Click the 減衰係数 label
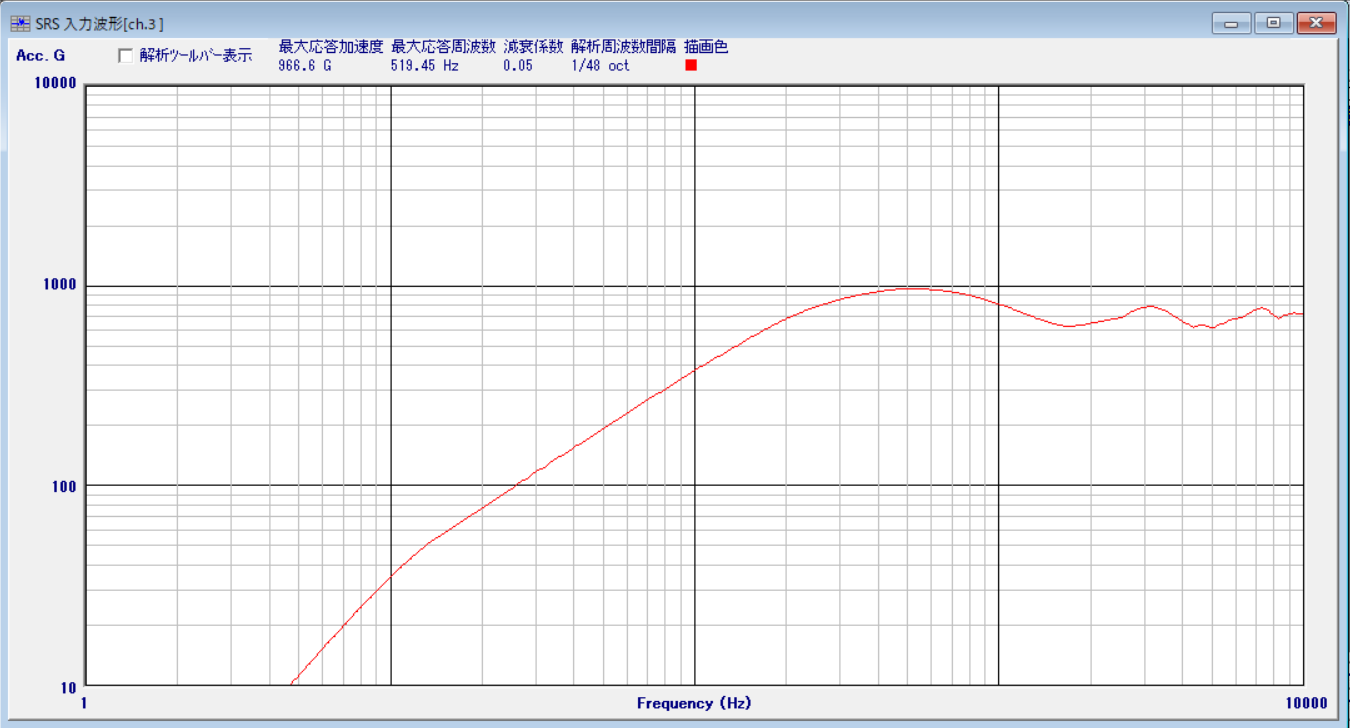The image size is (1350, 728). 533,47
